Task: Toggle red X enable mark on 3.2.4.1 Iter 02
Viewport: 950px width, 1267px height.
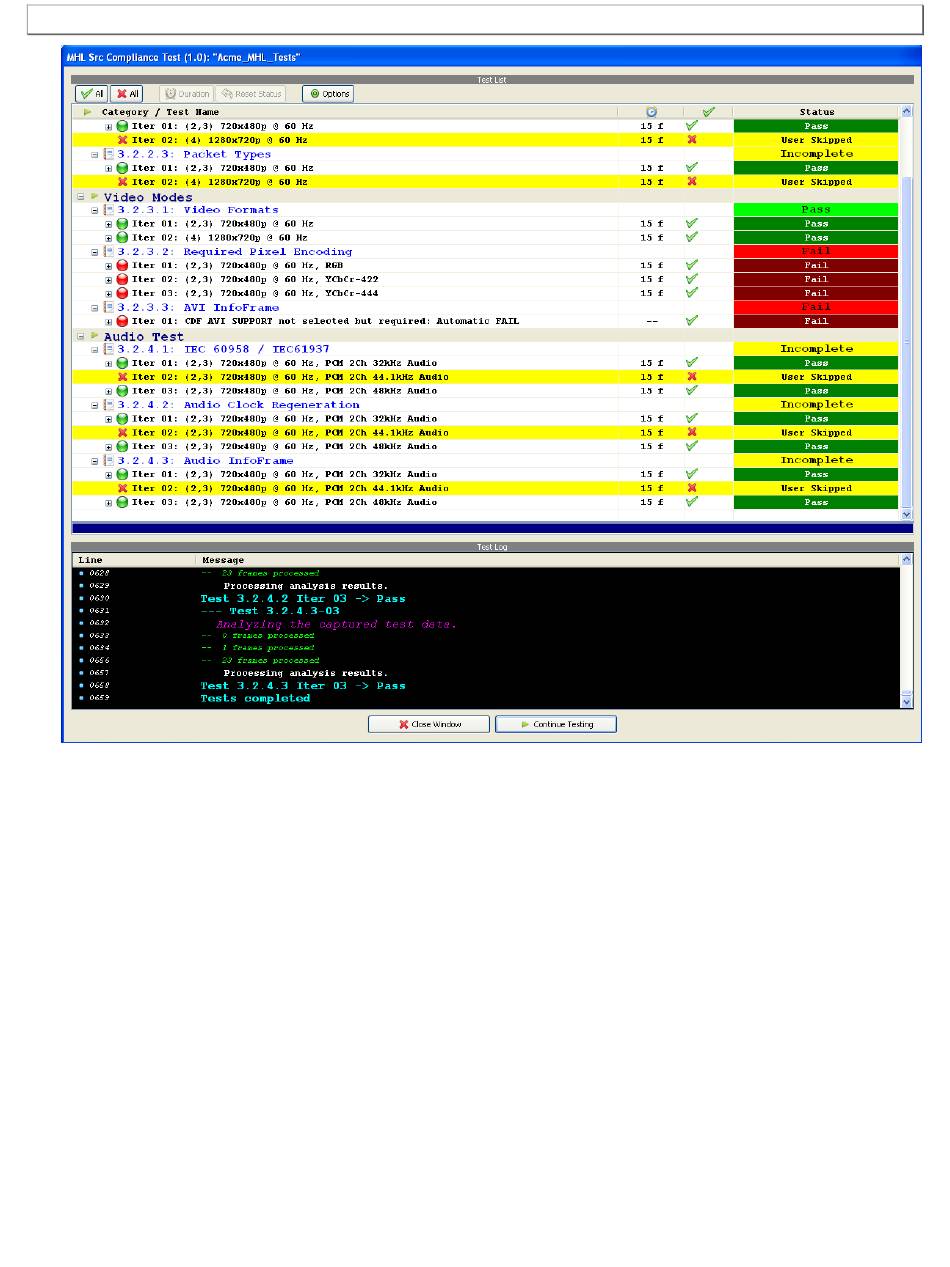Action: (691, 377)
